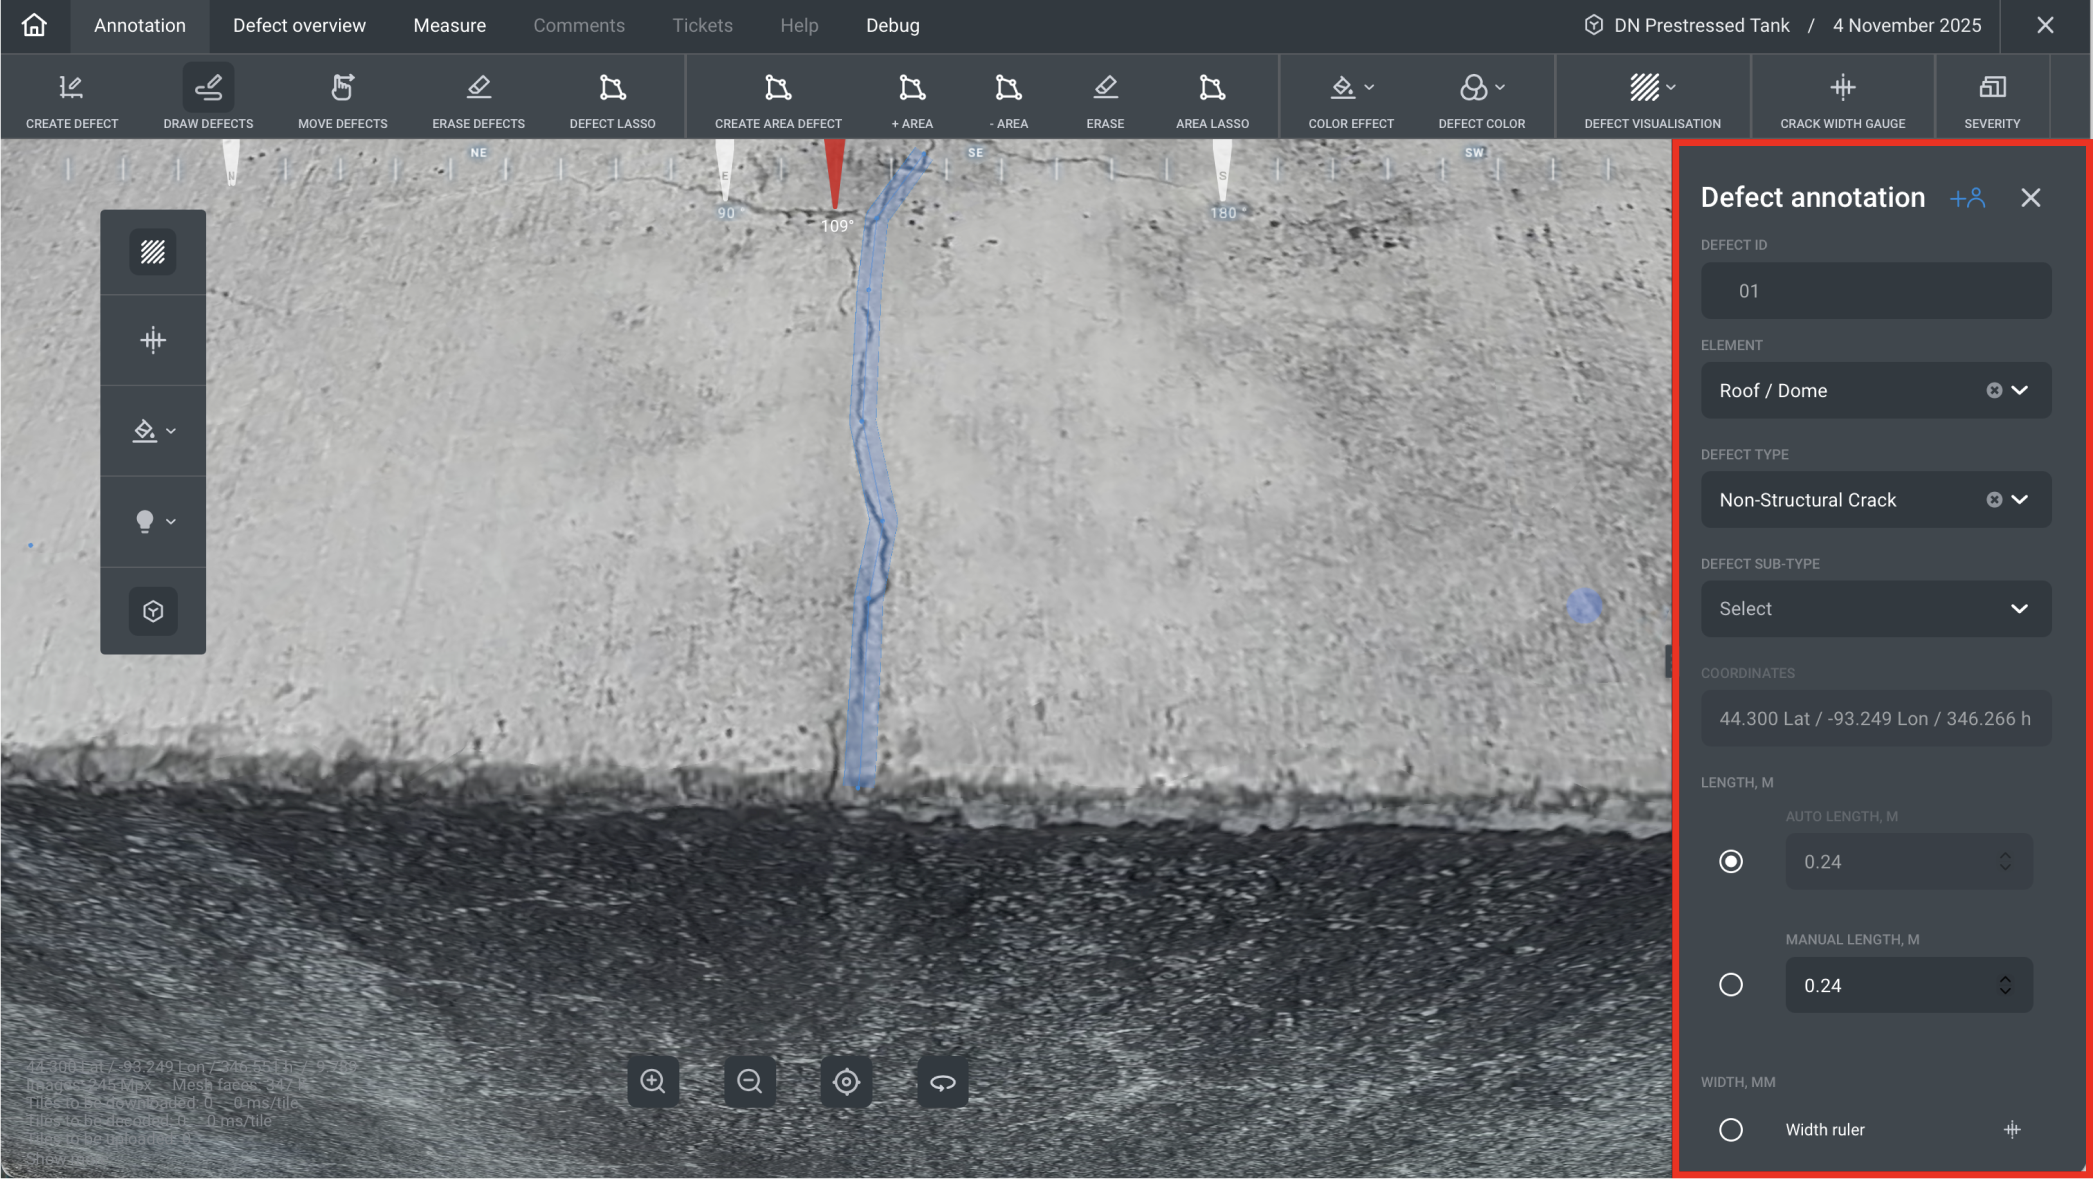Switch to the Defect overview tab

pos(299,26)
